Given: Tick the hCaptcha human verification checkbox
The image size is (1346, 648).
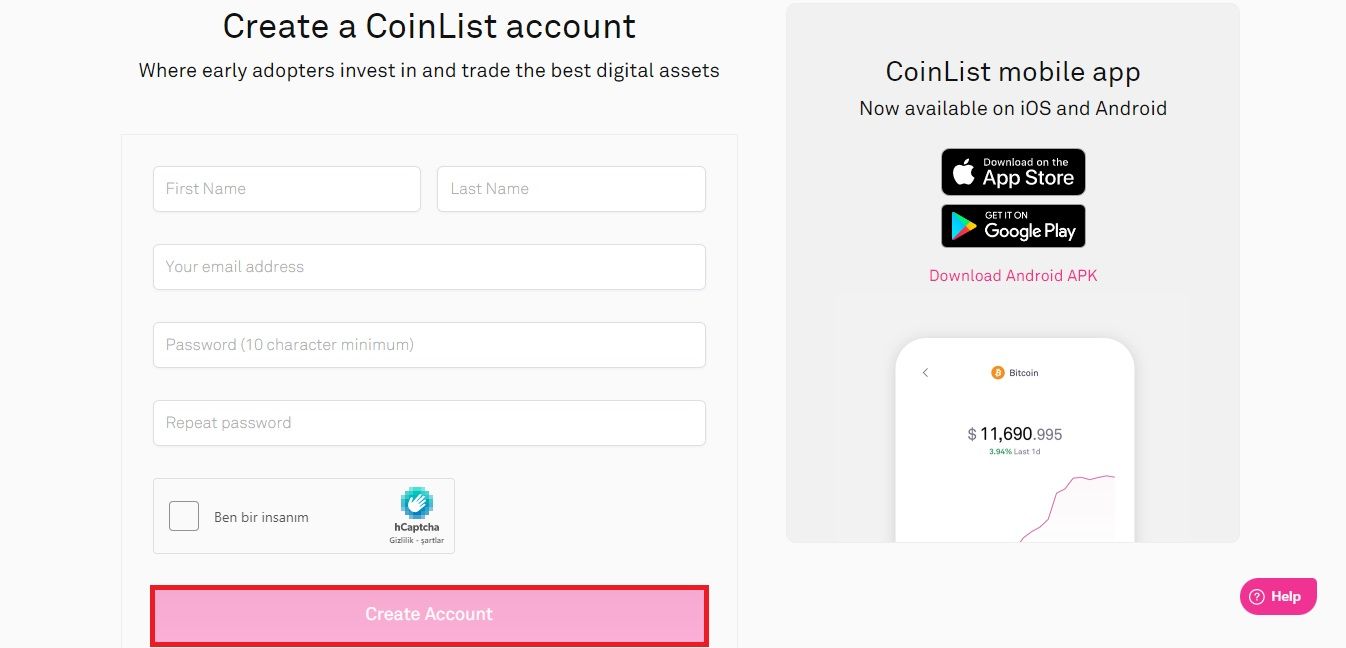Looking at the screenshot, I should tap(184, 516).
